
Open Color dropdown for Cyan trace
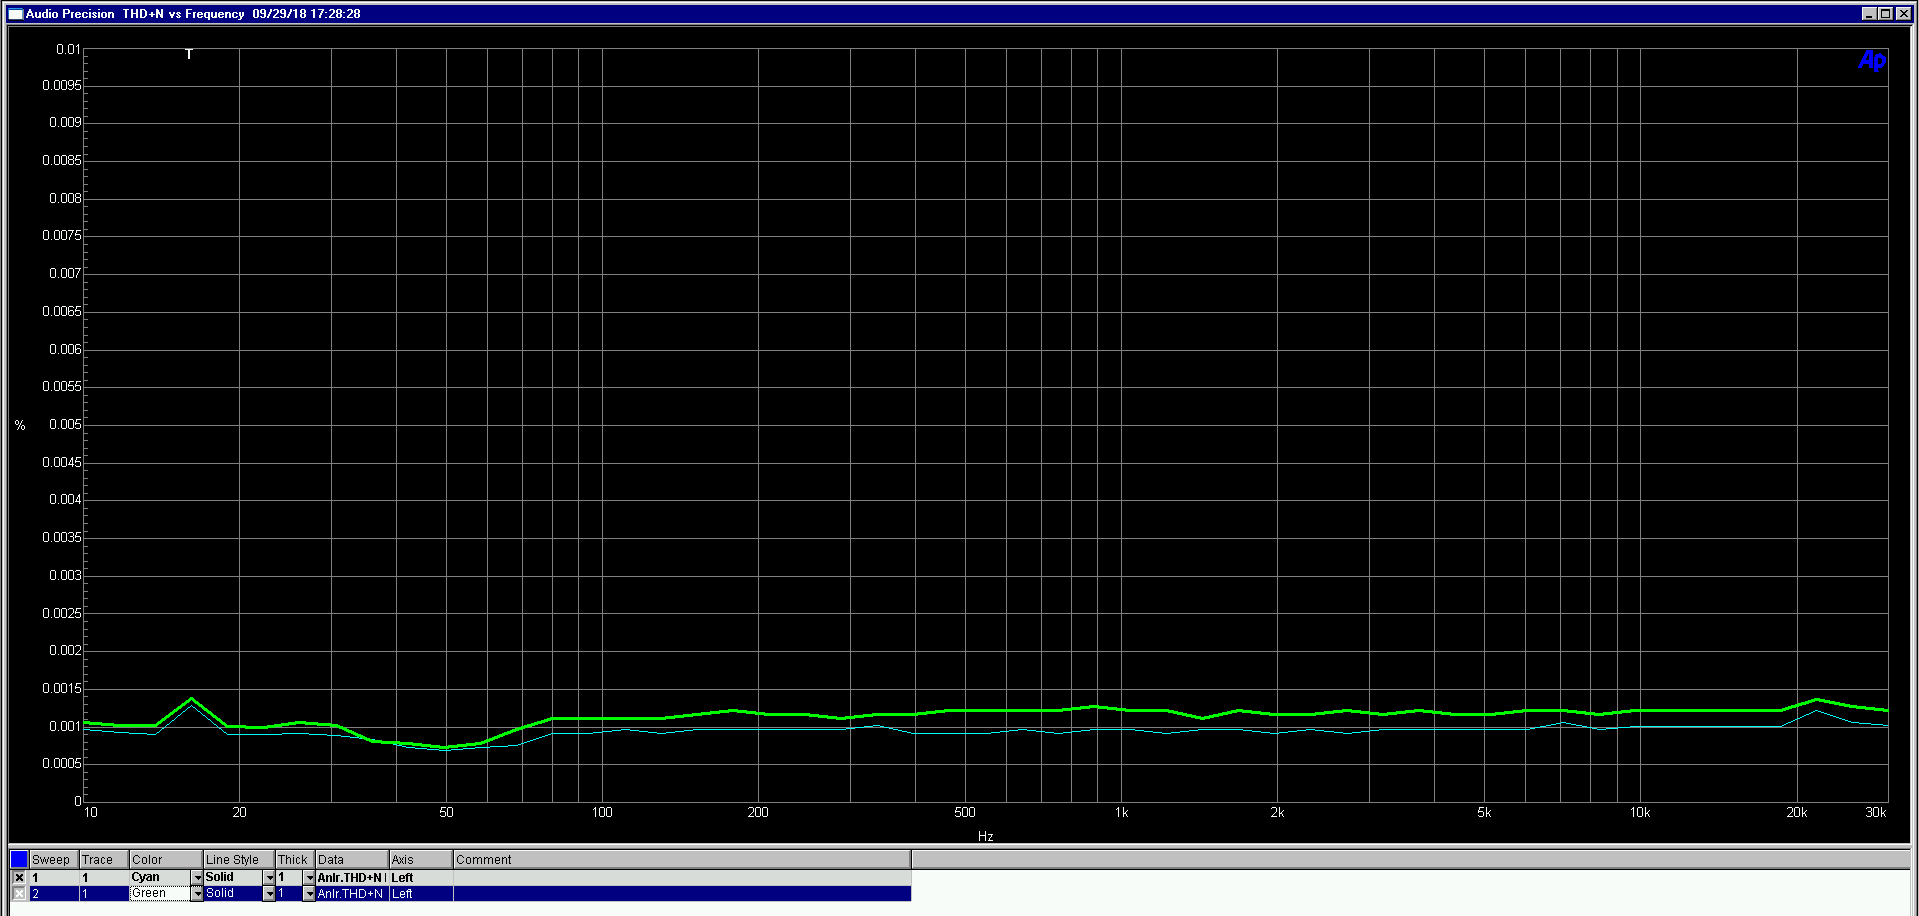(197, 877)
